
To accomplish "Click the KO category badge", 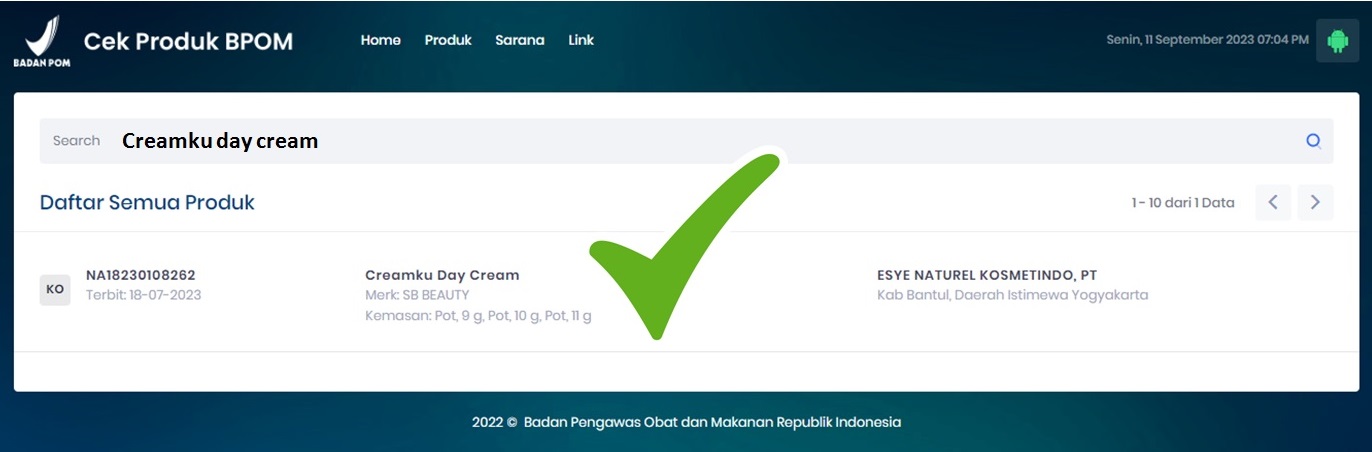I will pos(55,289).
